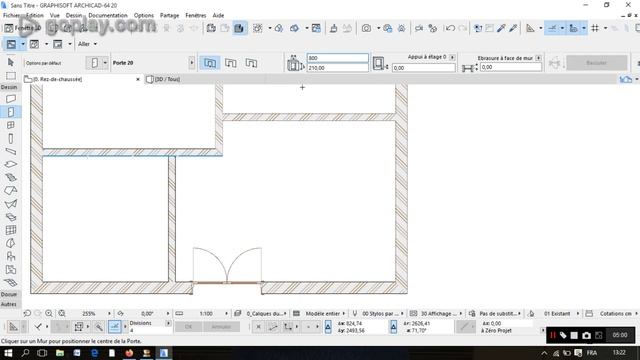Screen dimensions: 640x360
Task: Select the Door tool in toolbox
Action: (x=11, y=112)
